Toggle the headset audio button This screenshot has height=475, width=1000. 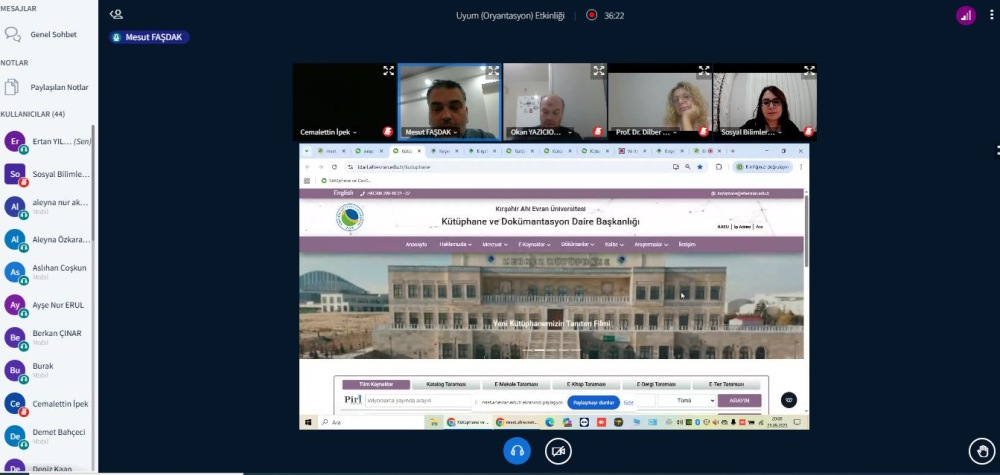point(517,451)
